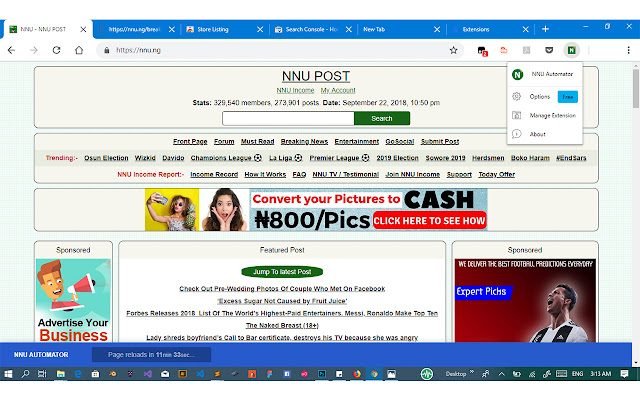Show hidden system tray icons
The width and height of the screenshot is (640, 400).
[501, 373]
